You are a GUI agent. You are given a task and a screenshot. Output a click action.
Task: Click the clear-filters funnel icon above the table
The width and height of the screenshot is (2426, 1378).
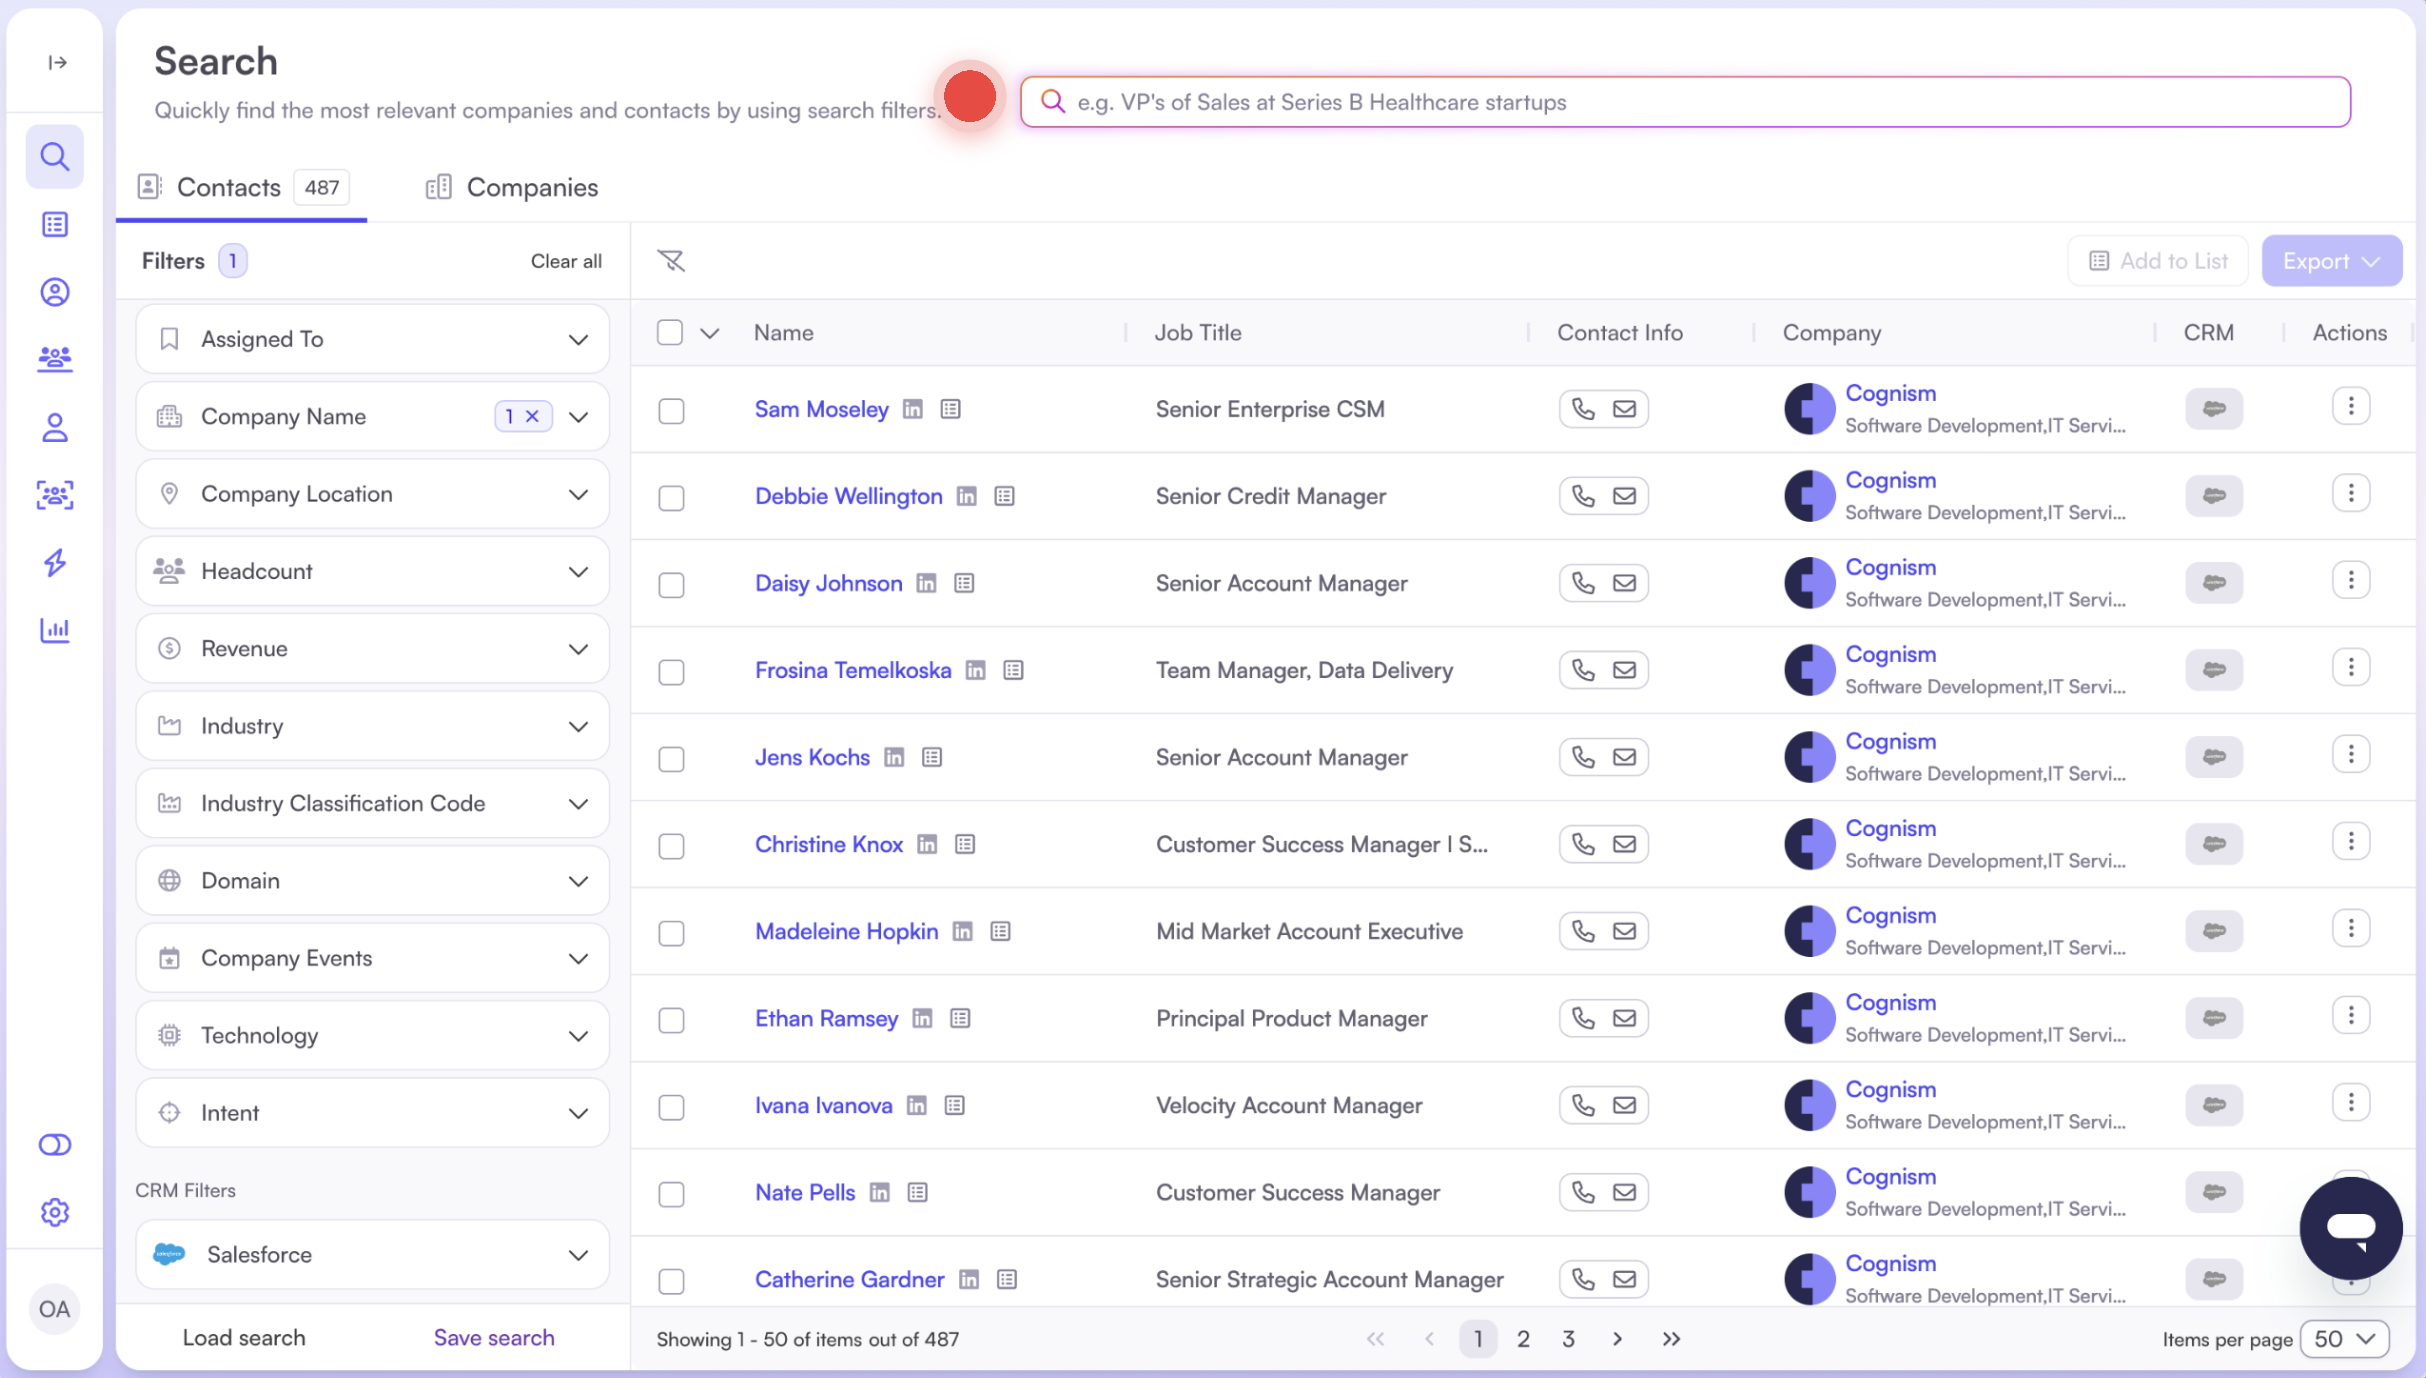[x=671, y=260]
